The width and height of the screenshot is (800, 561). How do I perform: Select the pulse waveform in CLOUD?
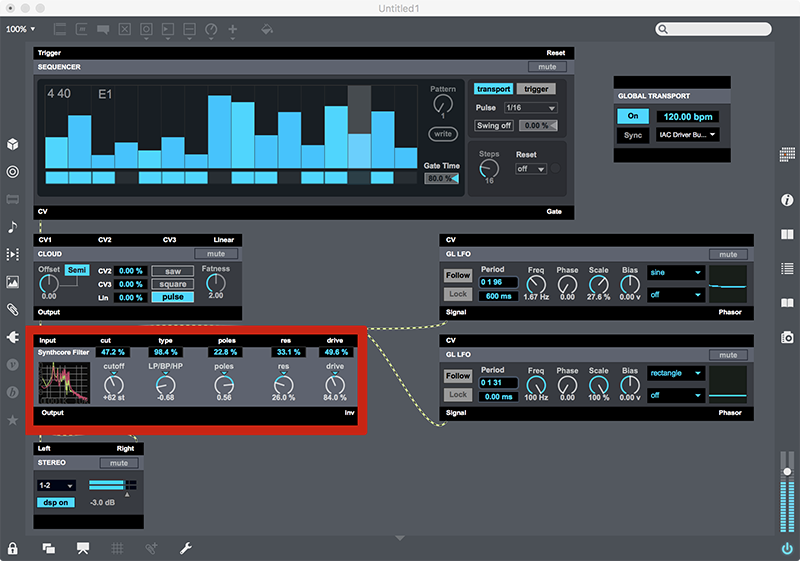click(173, 297)
